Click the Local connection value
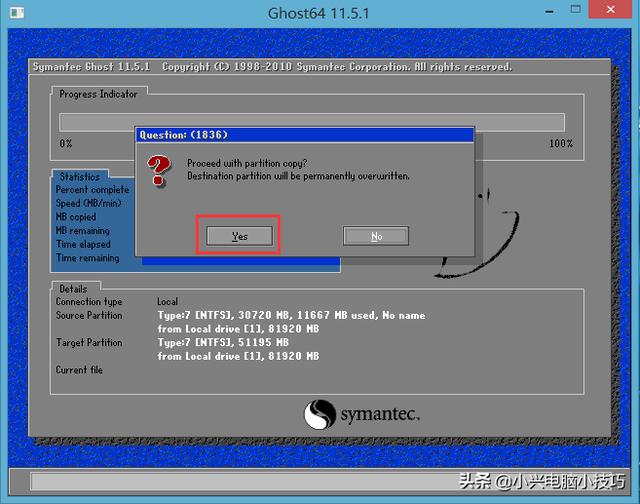Image resolution: width=640 pixels, height=504 pixels. click(x=167, y=302)
